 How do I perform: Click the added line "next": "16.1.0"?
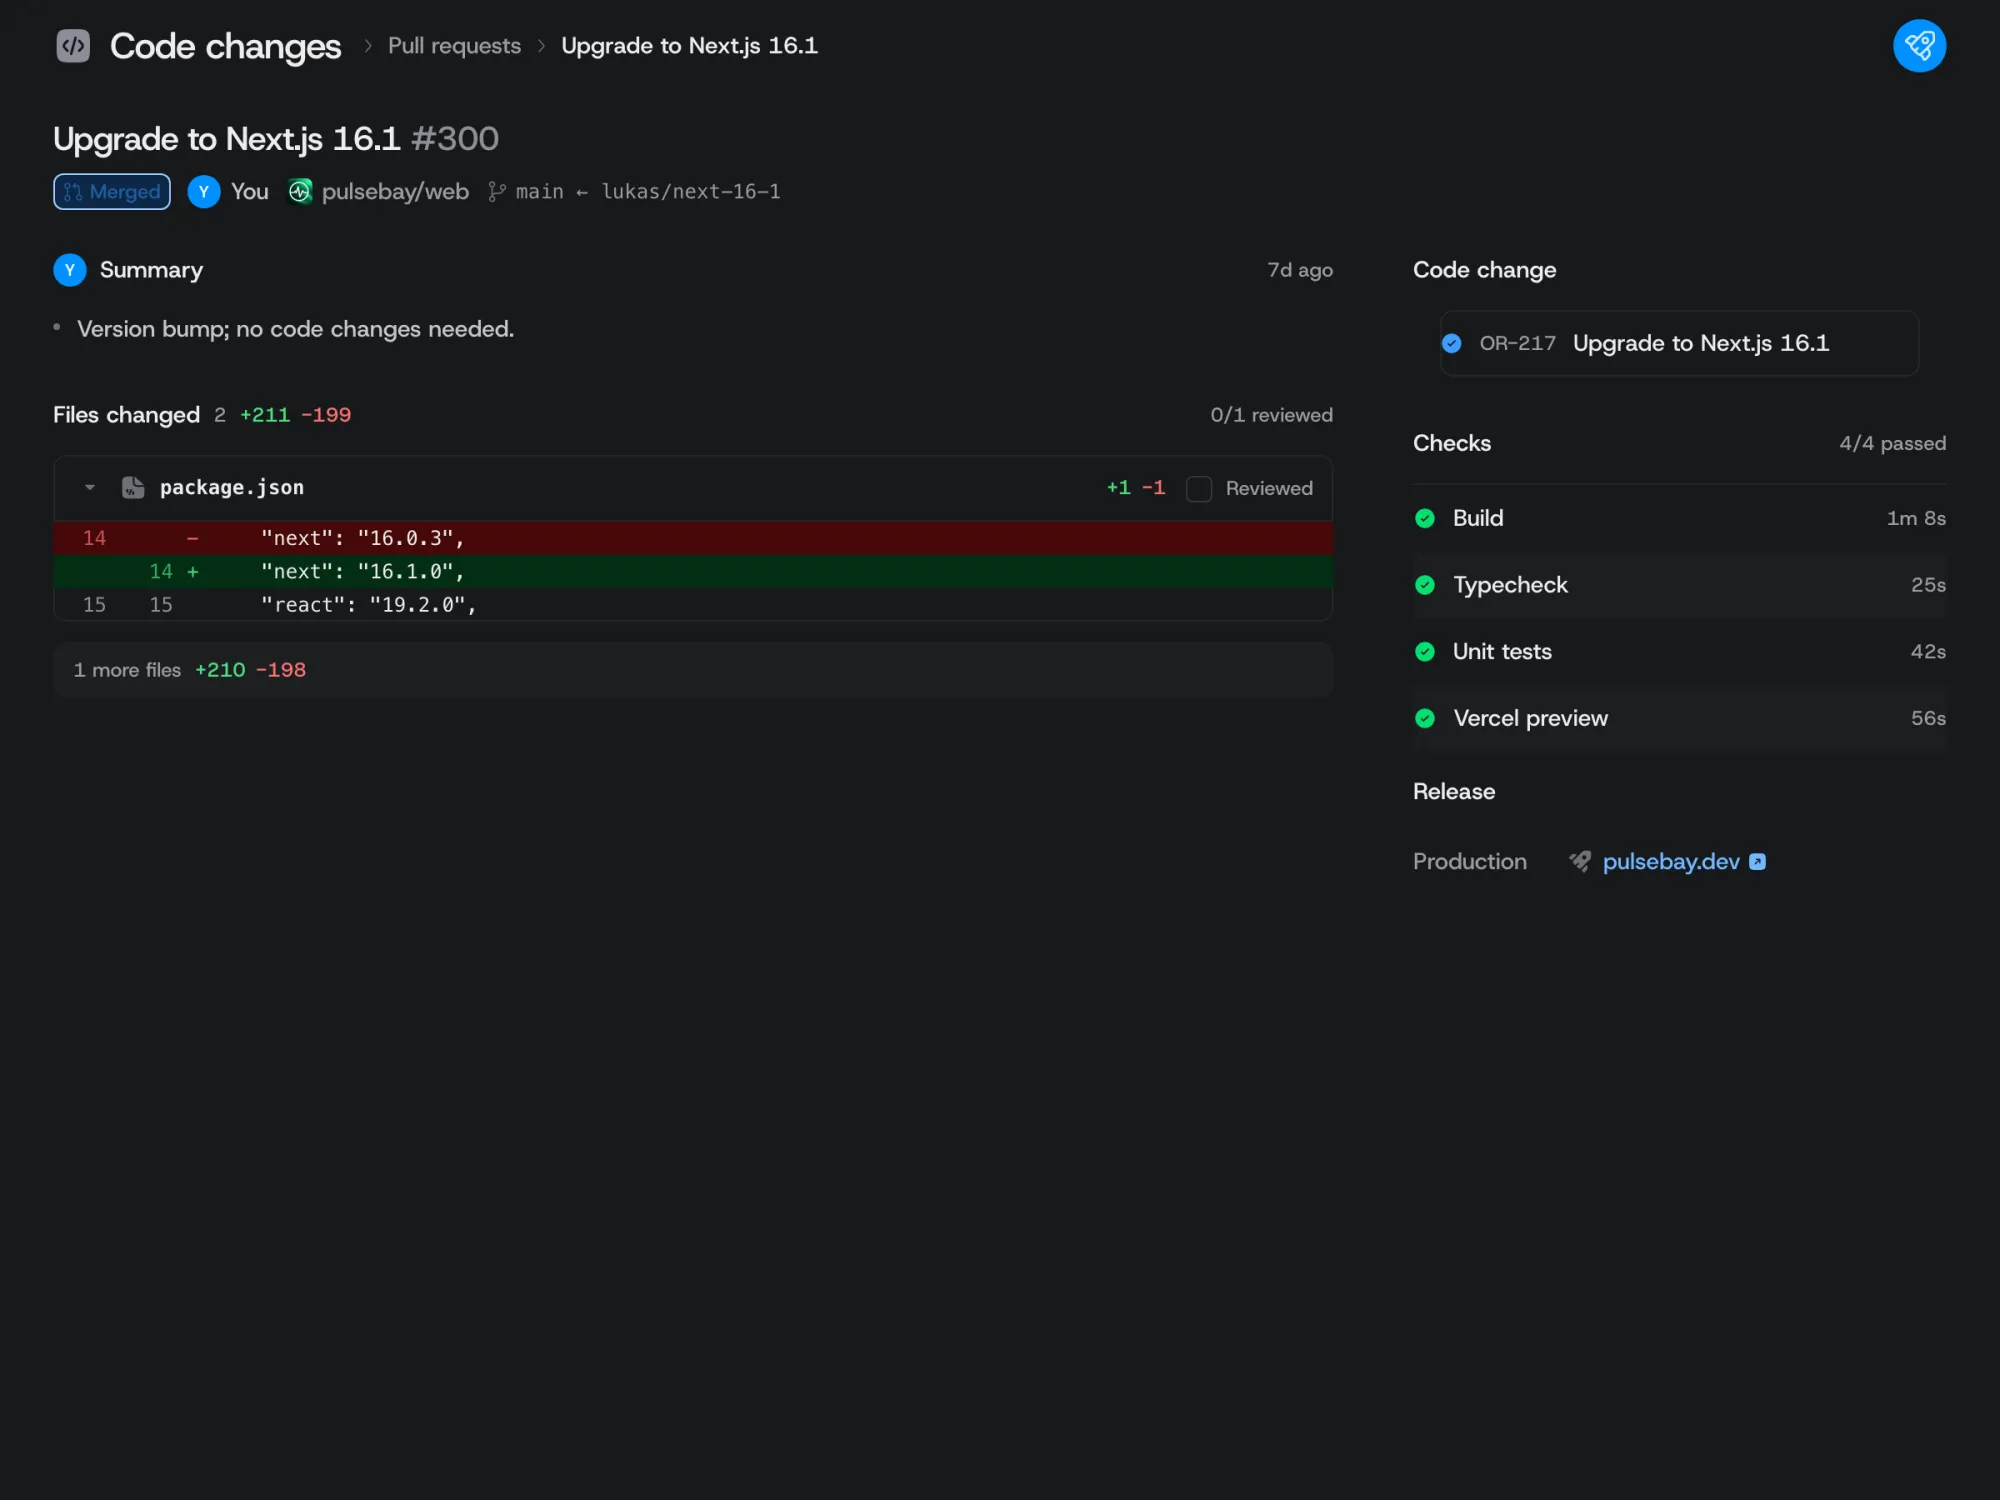point(692,572)
